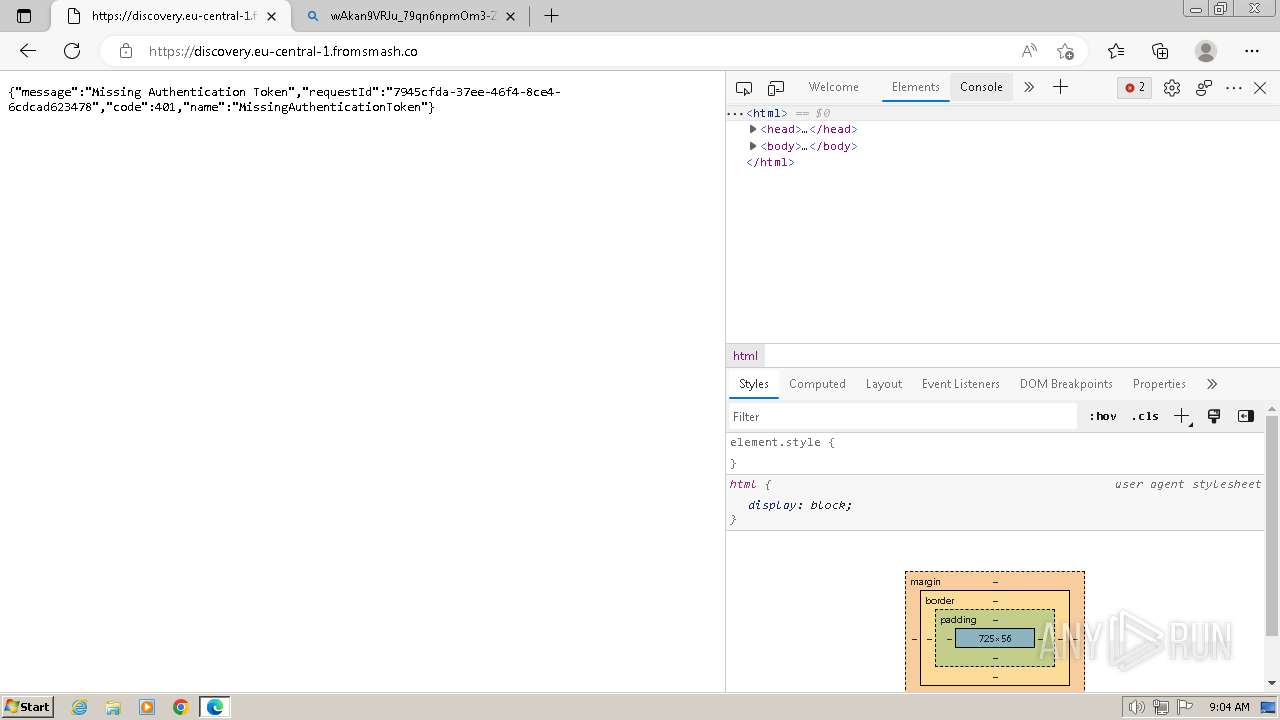Toggle the :hov element state panel
Screen dimensions: 1280x720
click(x=1103, y=417)
